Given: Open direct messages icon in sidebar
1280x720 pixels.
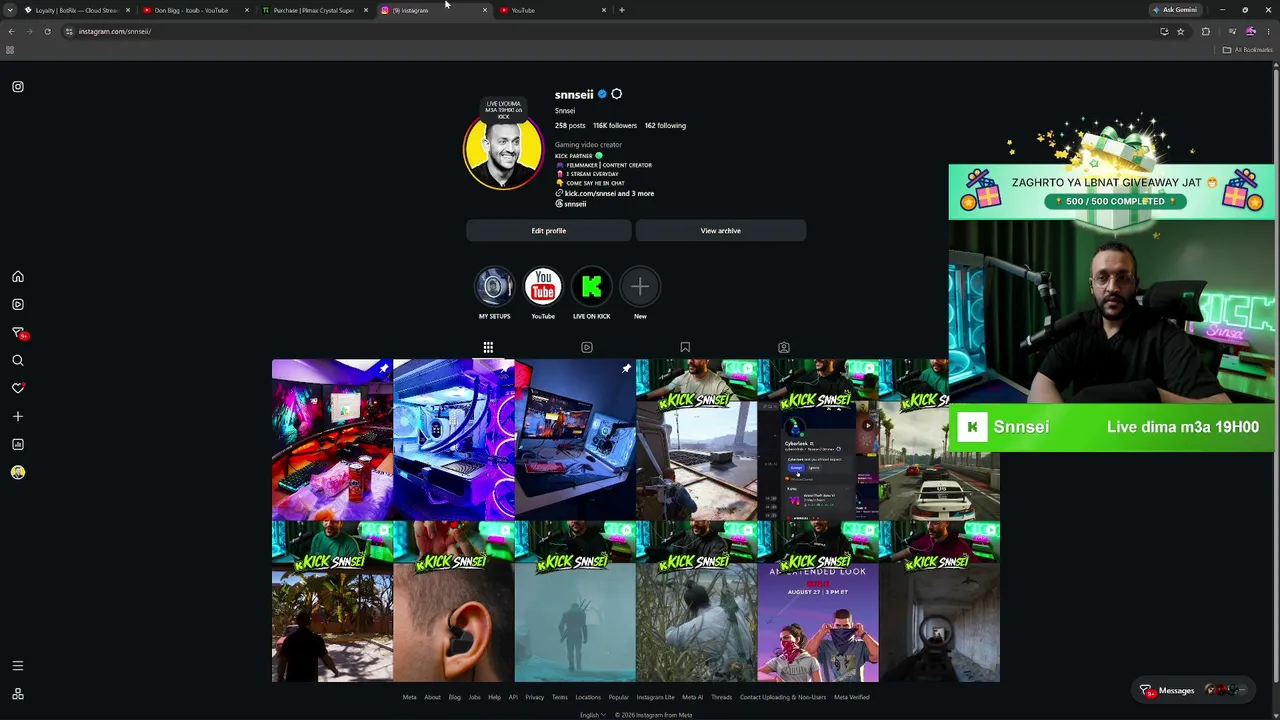Looking at the screenshot, I should (x=18, y=333).
